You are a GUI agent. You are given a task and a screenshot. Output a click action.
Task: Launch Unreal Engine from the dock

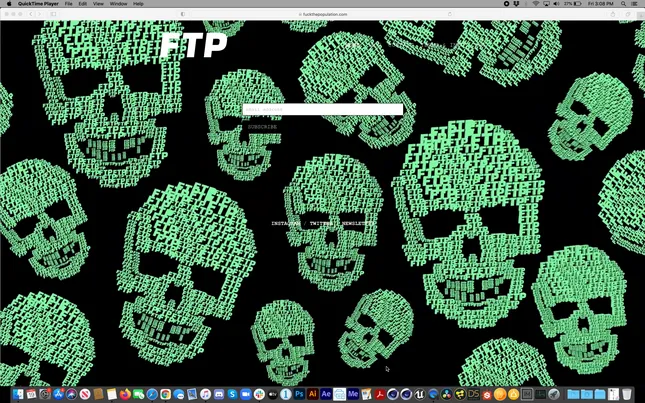419,394
